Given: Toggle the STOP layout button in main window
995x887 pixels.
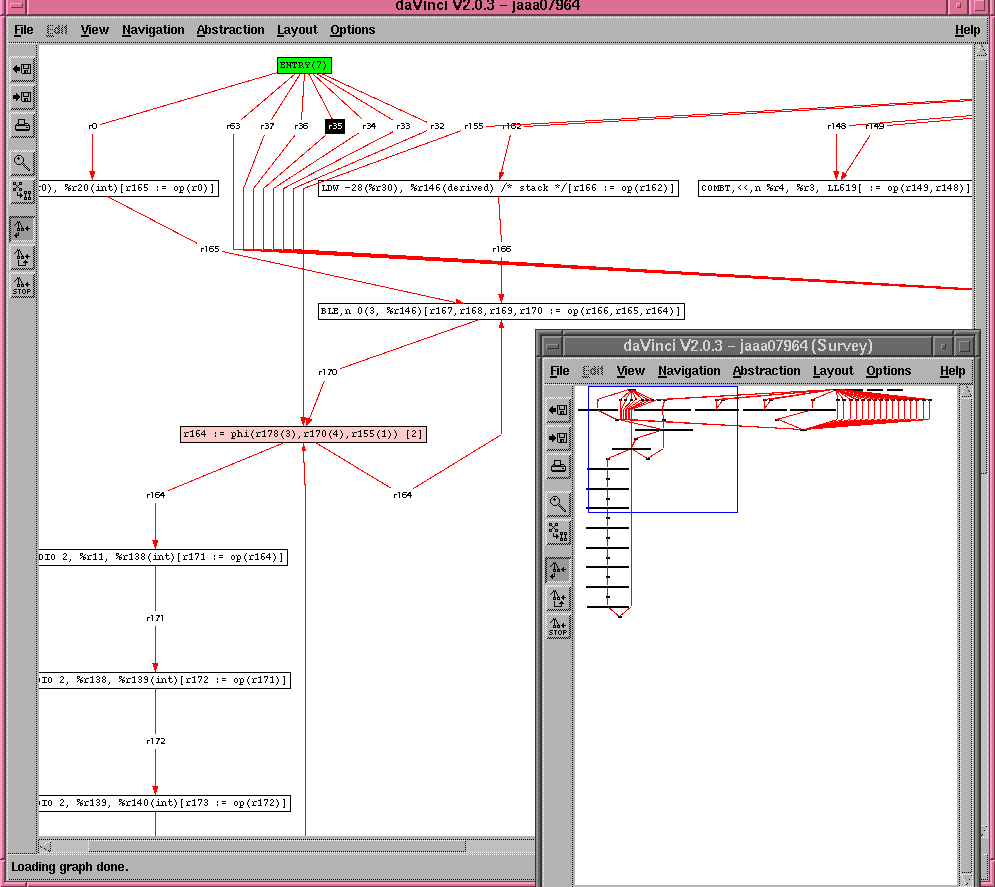Looking at the screenshot, I should point(22,285).
